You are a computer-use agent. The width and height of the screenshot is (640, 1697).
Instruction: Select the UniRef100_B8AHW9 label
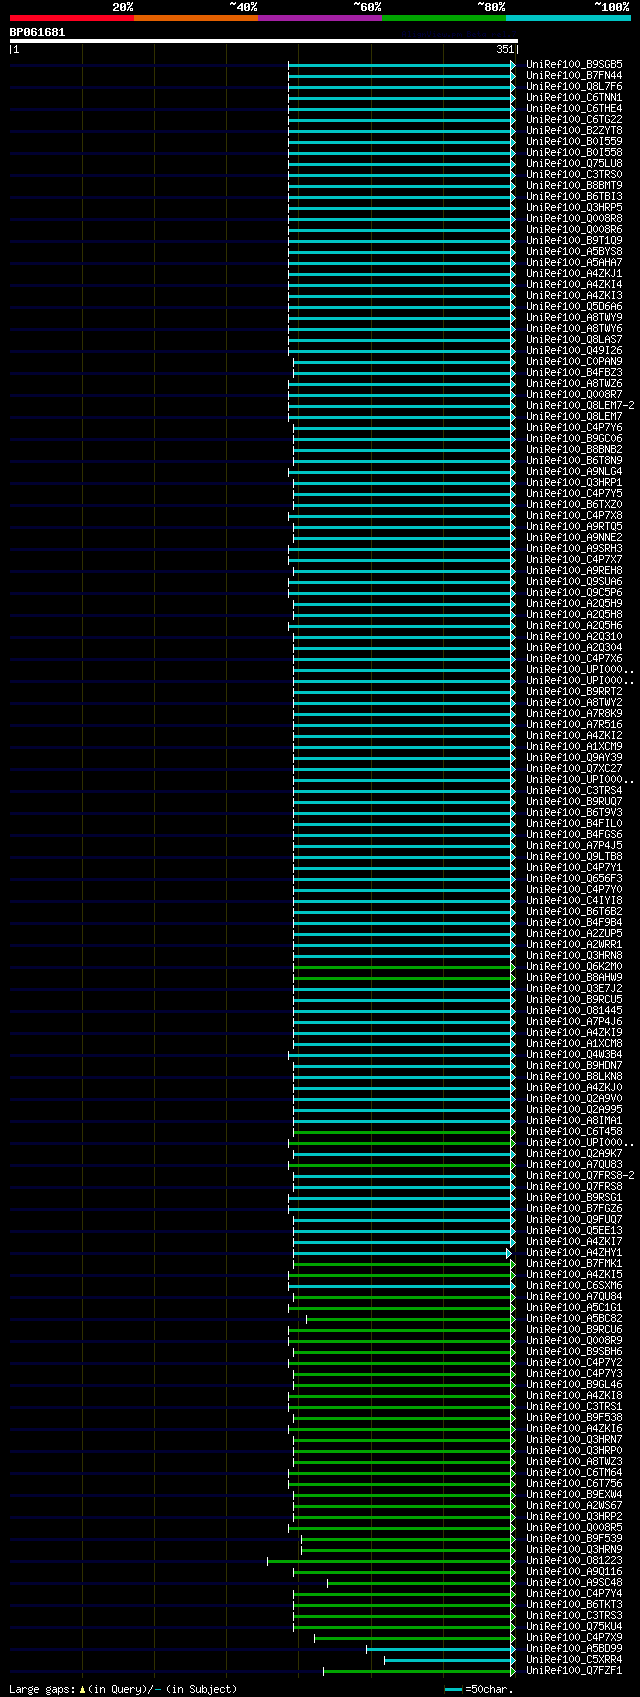574,978
